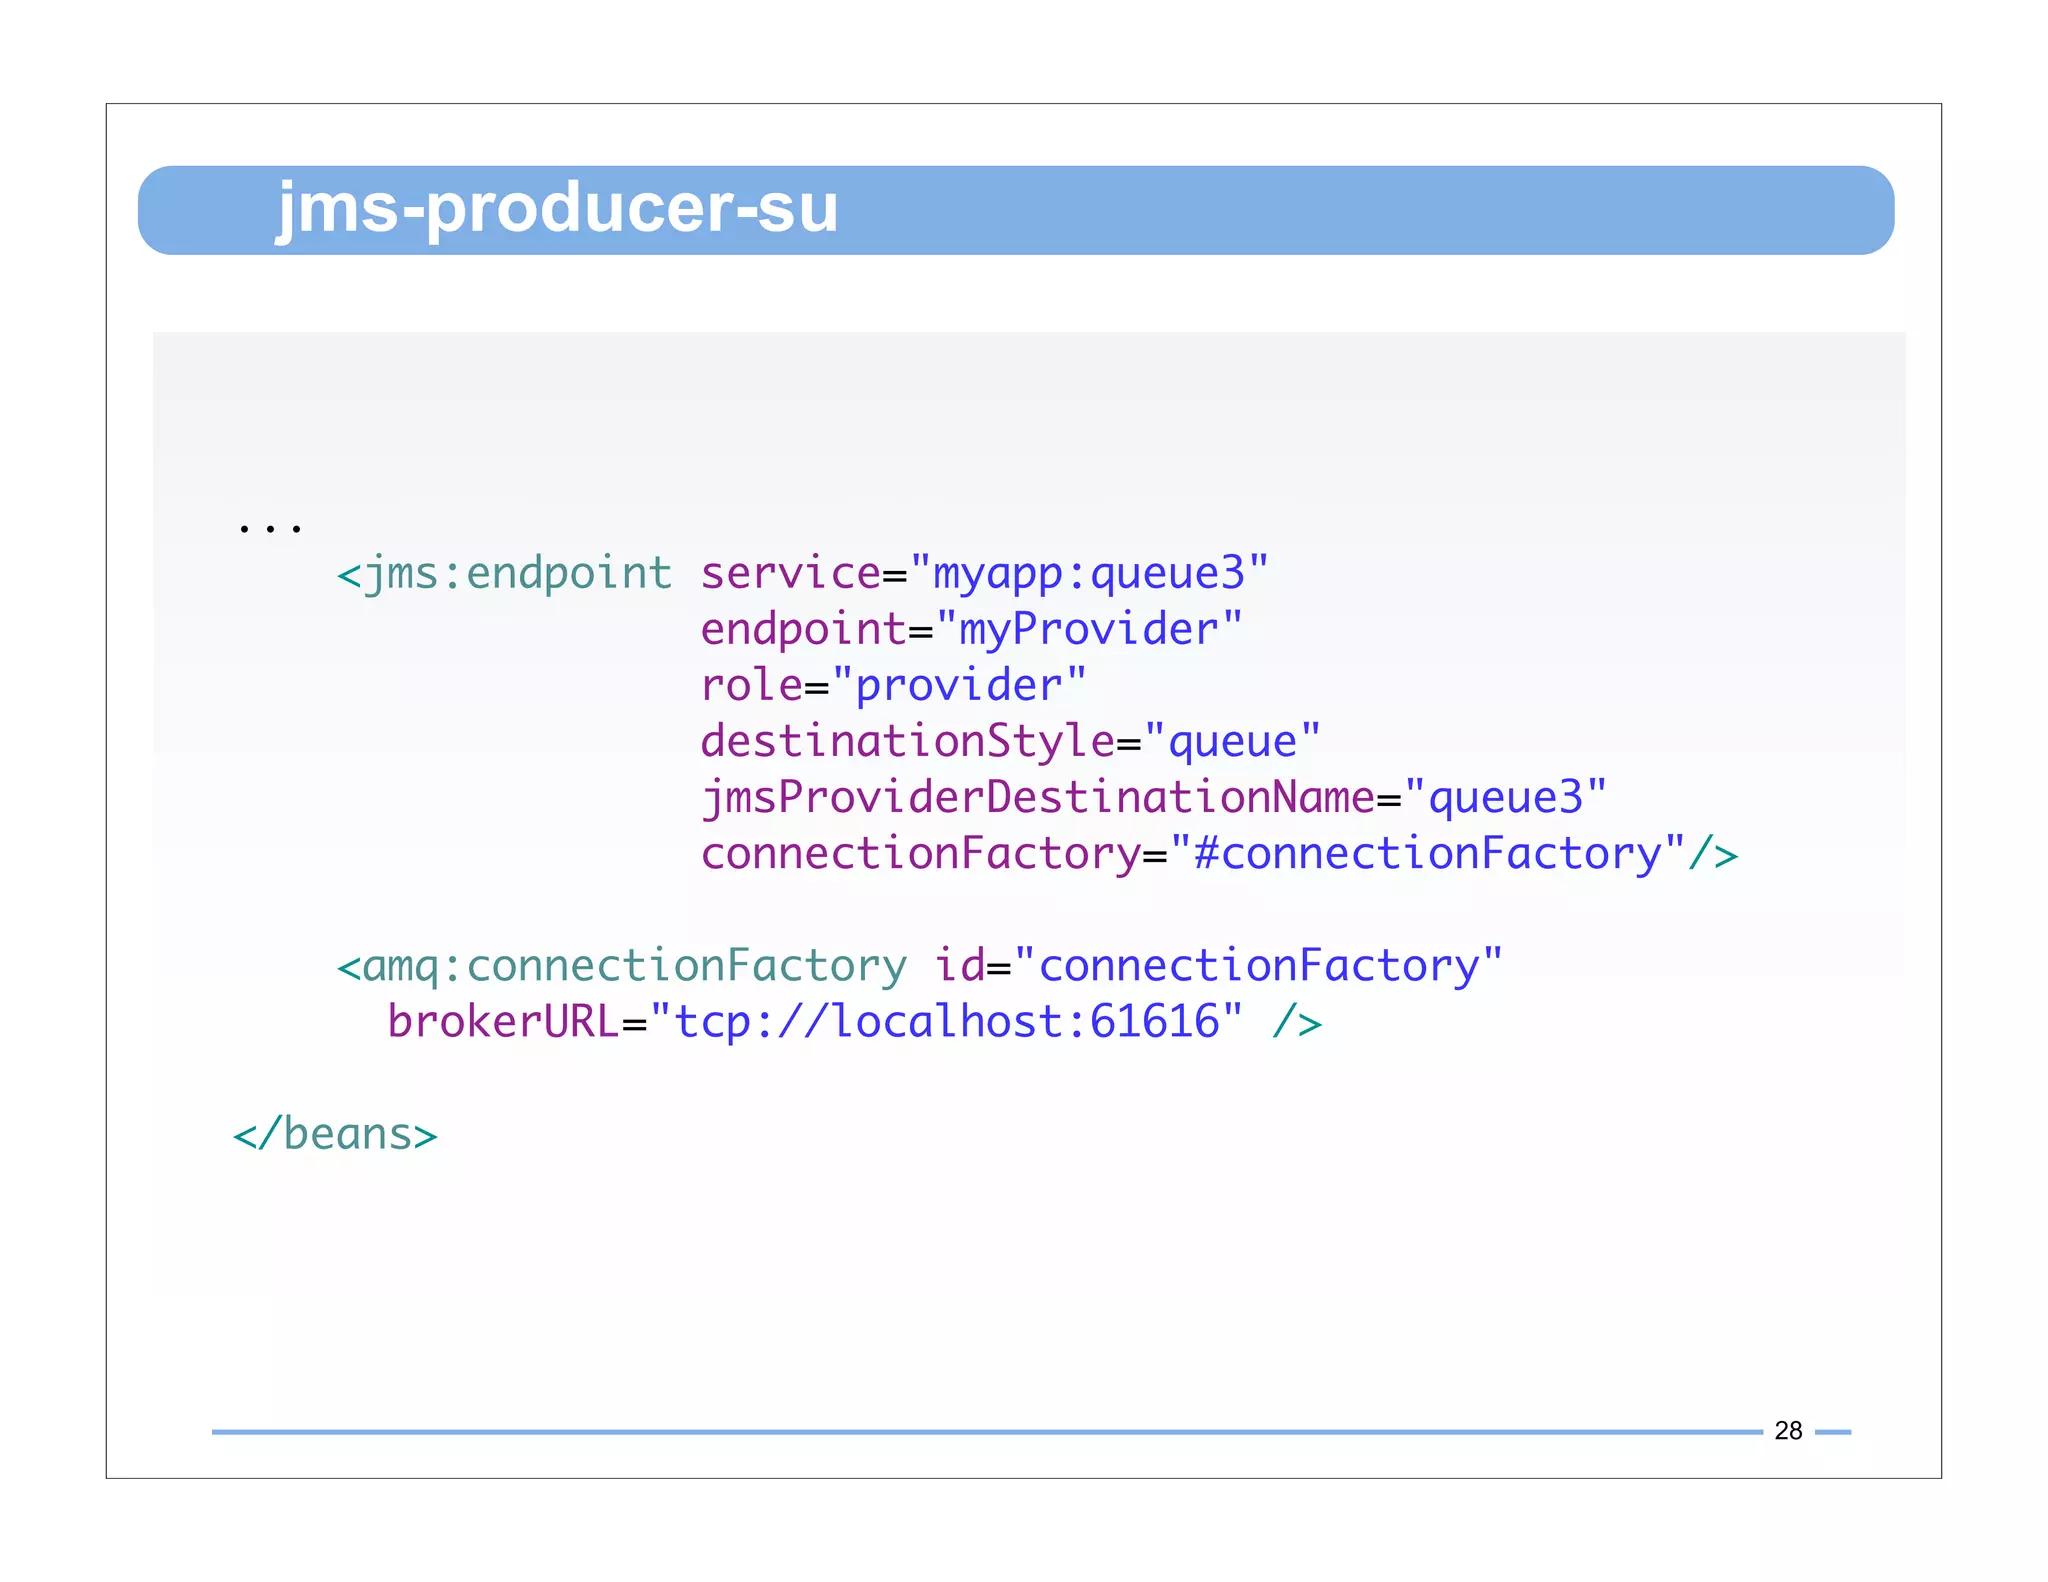The image size is (2048, 1582).
Task: Click the closing '</beans>' tag
Action: click(x=335, y=1135)
